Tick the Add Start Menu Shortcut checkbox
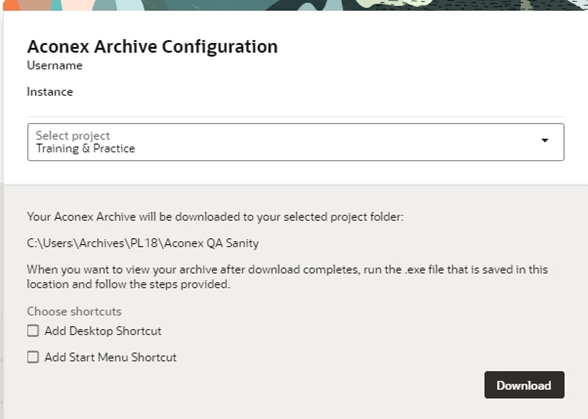 tap(33, 357)
